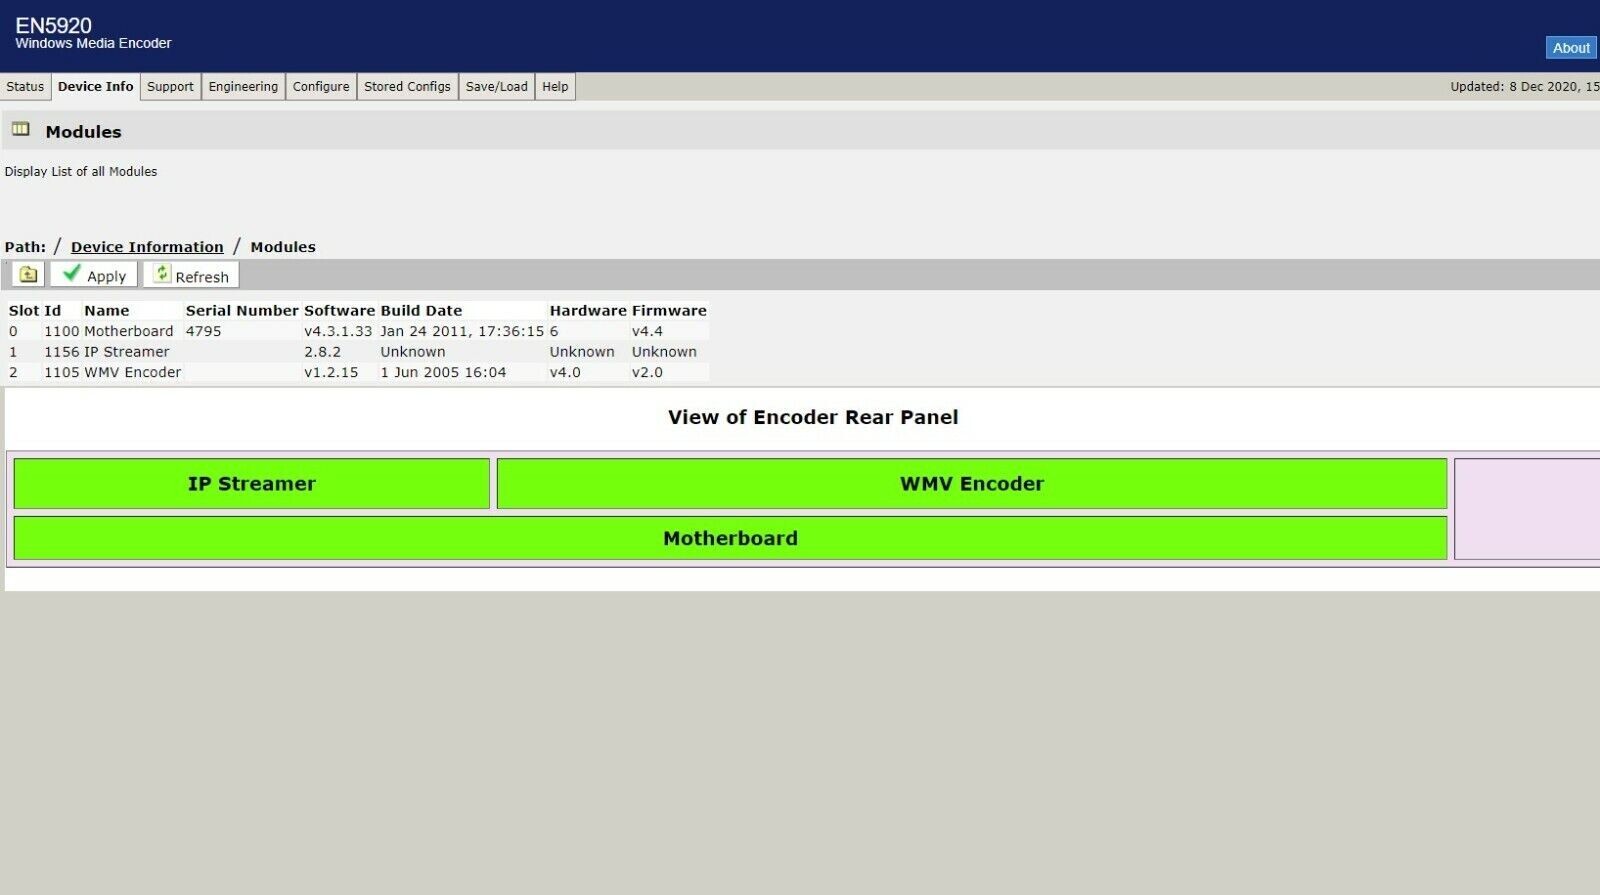This screenshot has height=895, width=1600.
Task: Click the green checkmark Apply icon
Action: [72, 273]
